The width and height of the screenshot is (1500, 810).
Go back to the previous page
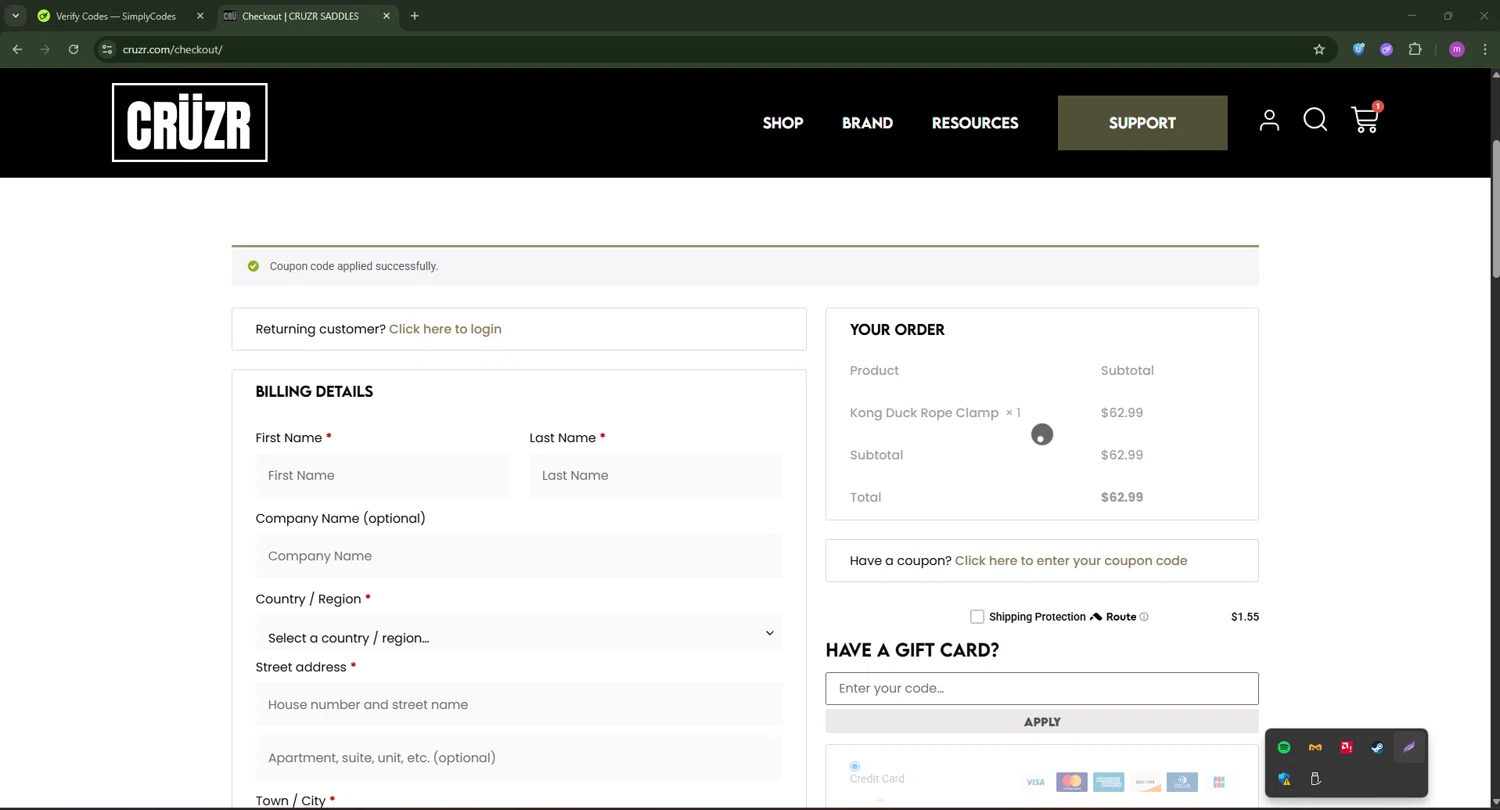17,49
